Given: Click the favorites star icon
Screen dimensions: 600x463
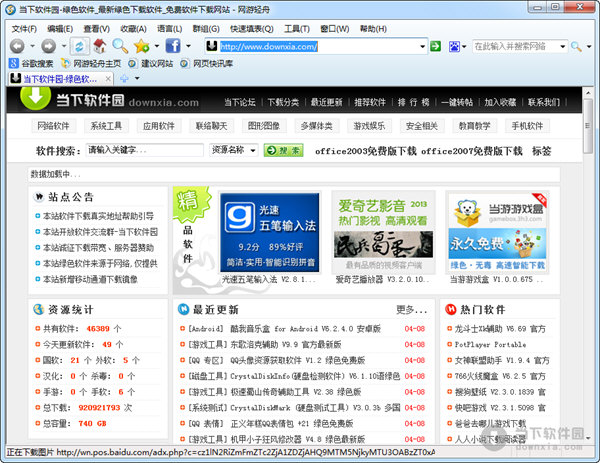Looking at the screenshot, I should click(x=142, y=46).
